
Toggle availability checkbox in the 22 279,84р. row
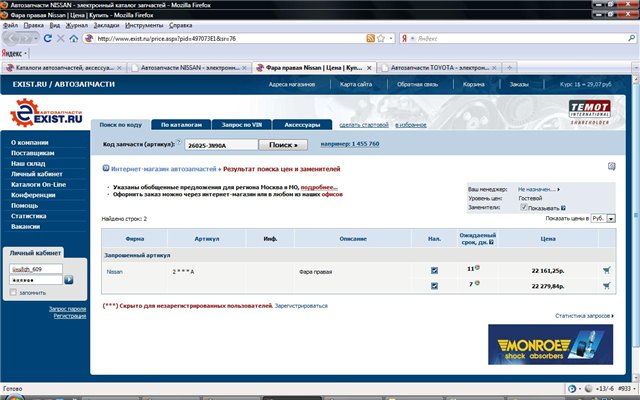(434, 286)
